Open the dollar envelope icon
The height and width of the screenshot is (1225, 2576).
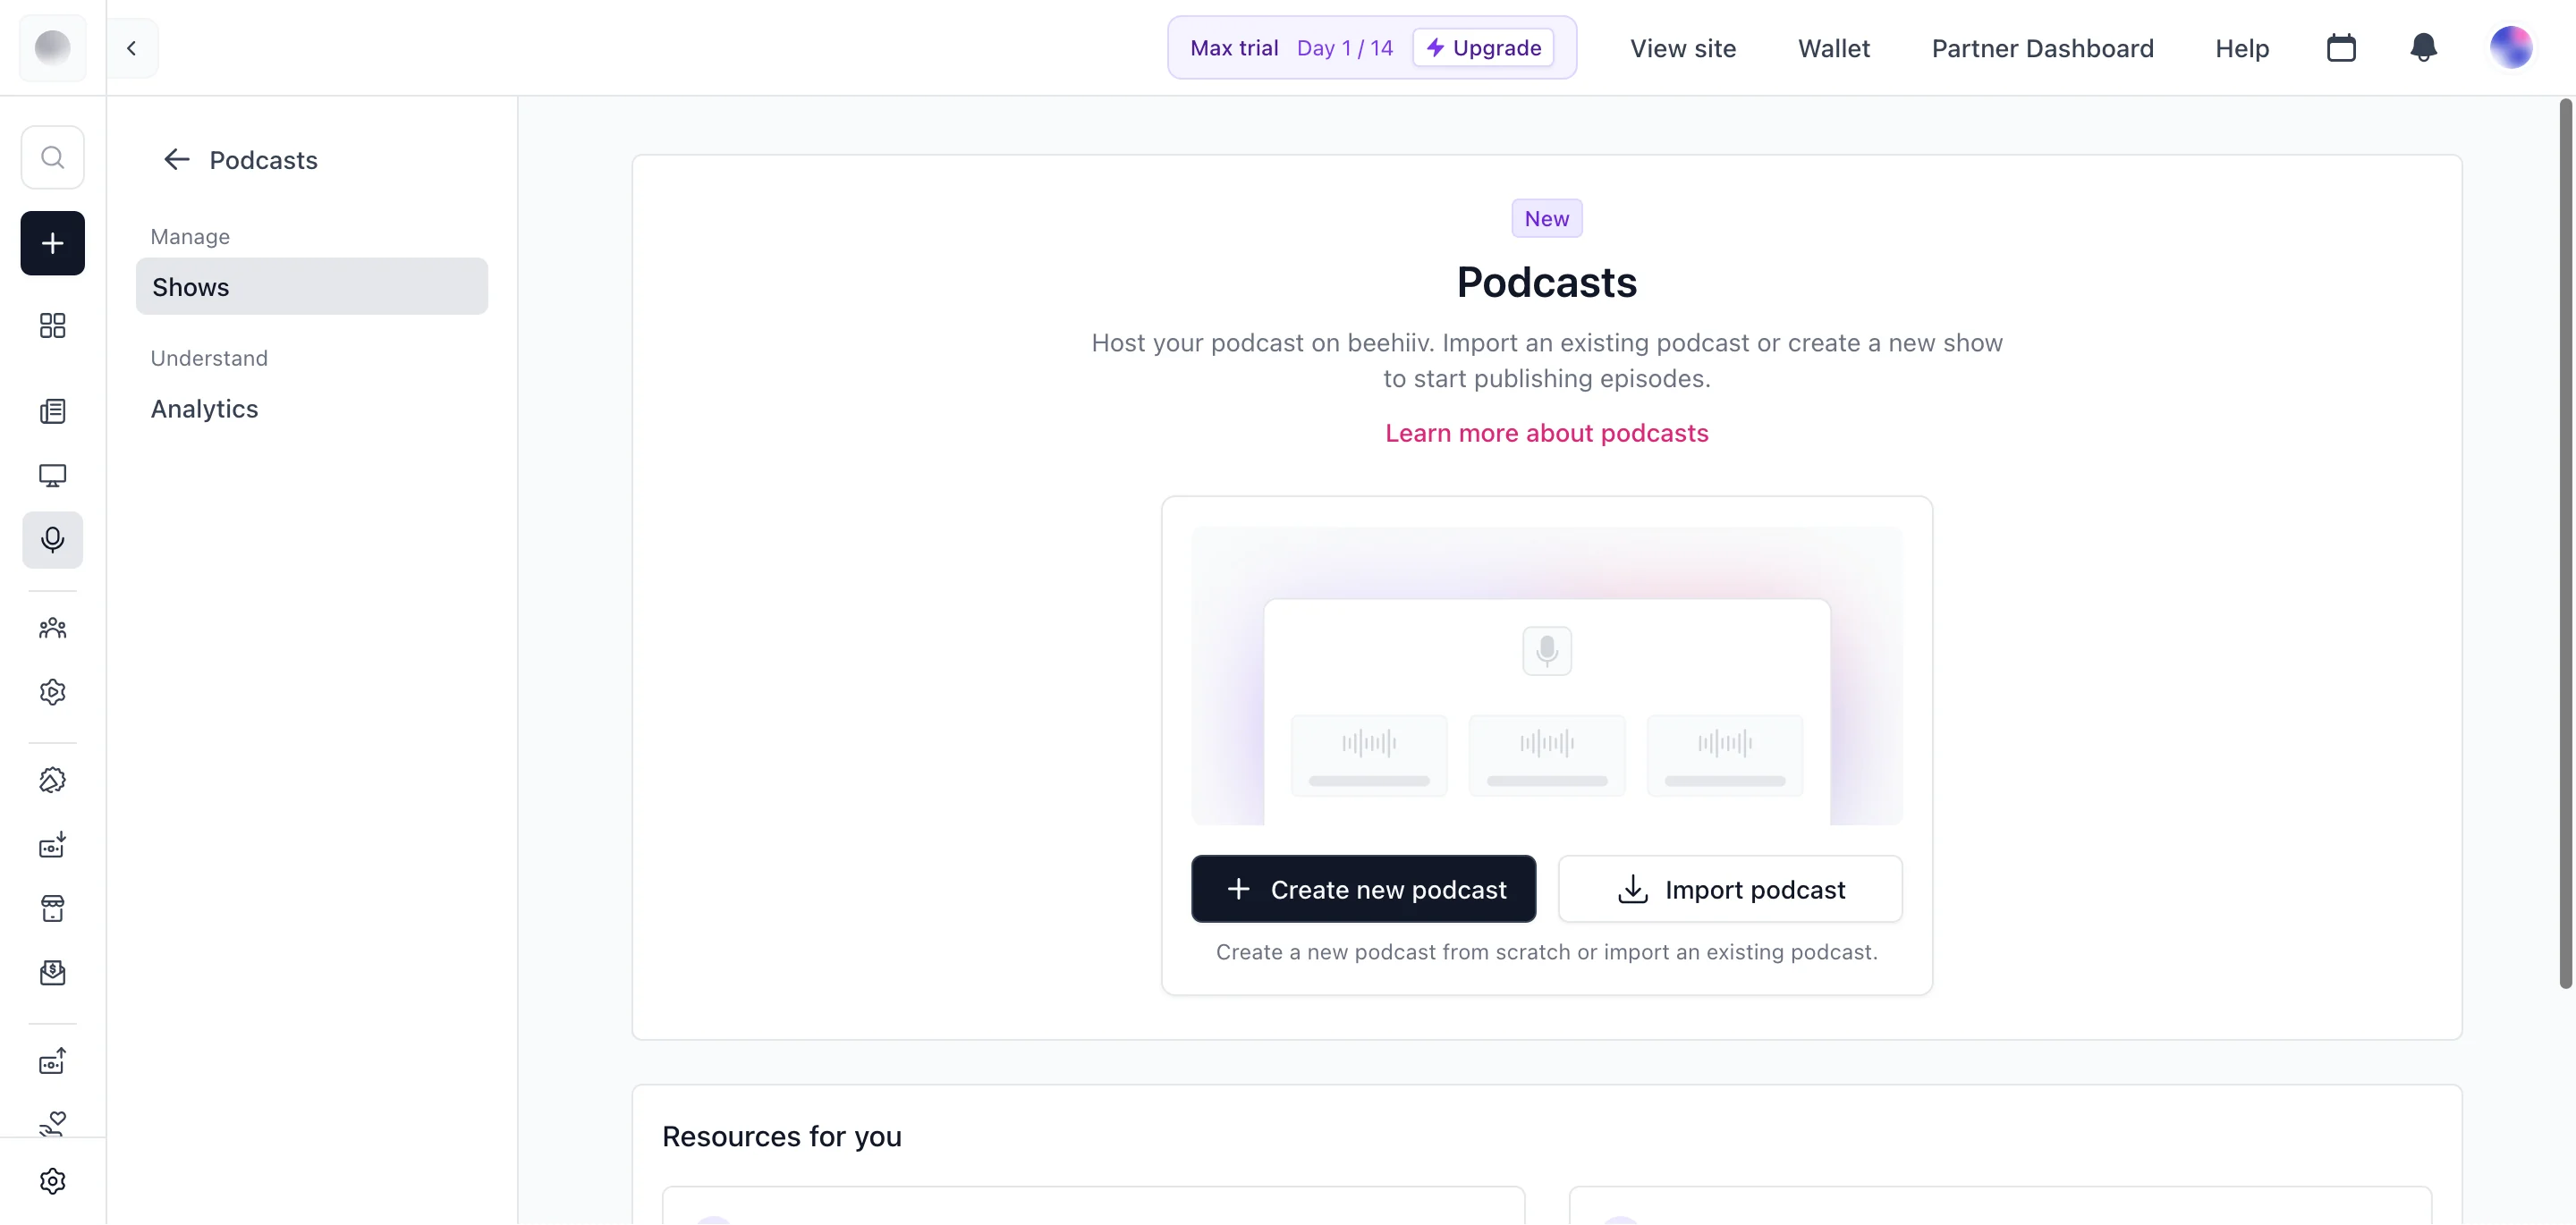tap(52, 973)
